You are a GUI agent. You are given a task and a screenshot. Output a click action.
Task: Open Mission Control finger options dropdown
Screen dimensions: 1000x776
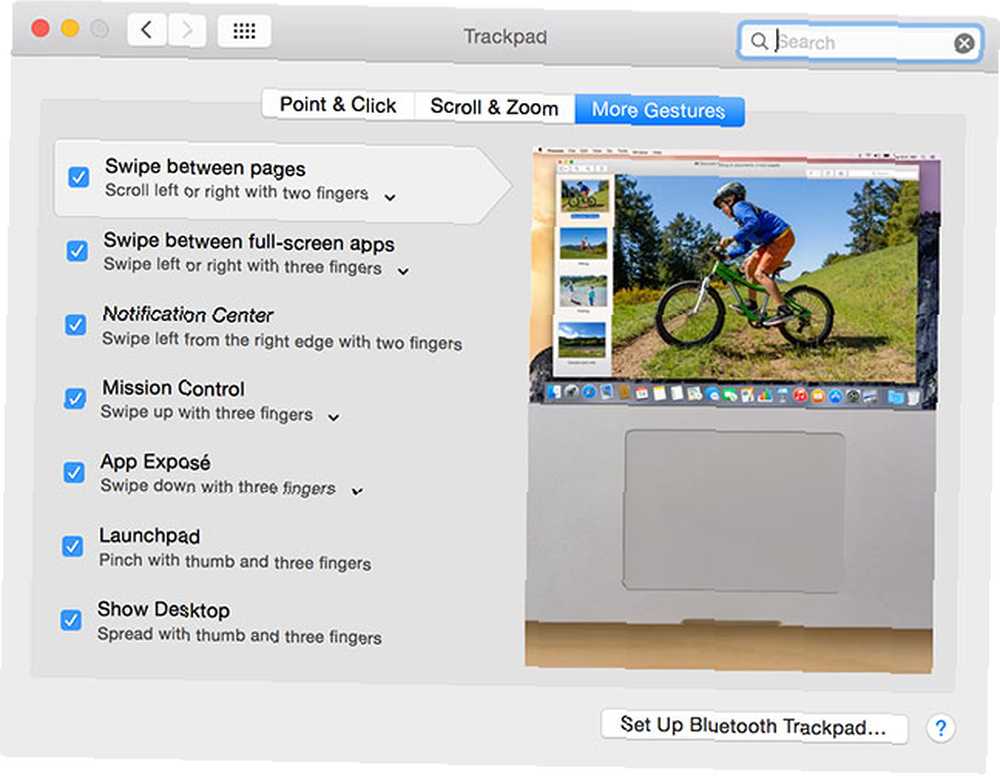click(334, 418)
